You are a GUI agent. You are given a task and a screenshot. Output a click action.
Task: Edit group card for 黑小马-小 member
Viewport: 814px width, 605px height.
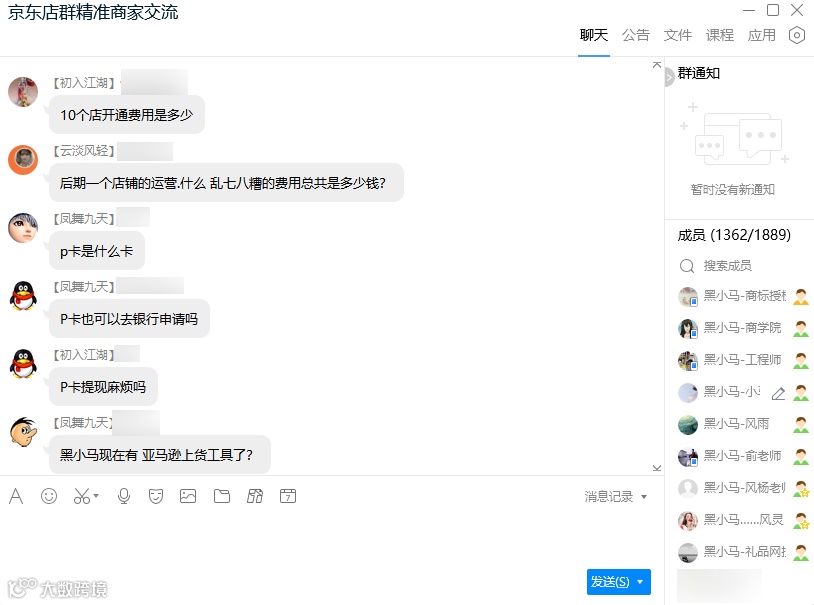tap(778, 394)
